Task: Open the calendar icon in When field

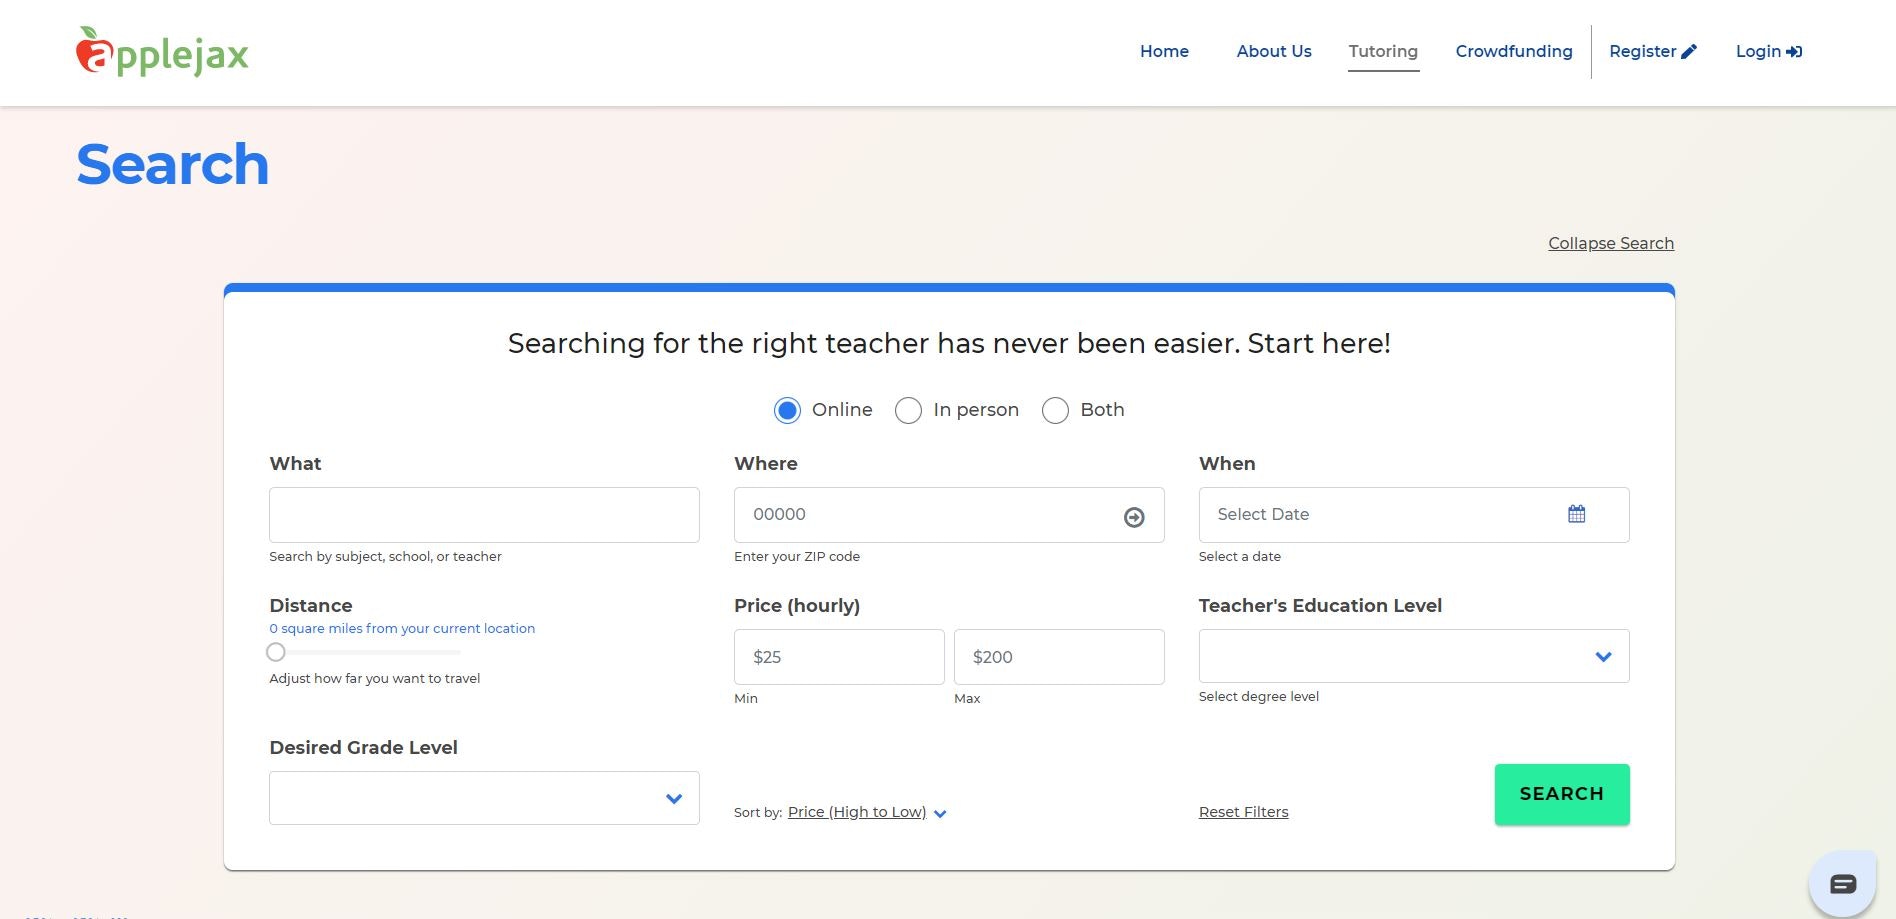Action: (x=1577, y=514)
